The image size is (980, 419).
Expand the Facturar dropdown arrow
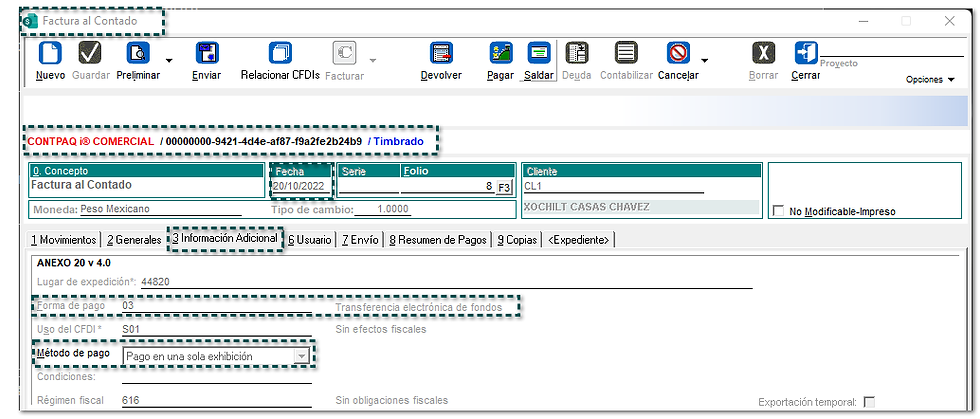click(x=372, y=61)
